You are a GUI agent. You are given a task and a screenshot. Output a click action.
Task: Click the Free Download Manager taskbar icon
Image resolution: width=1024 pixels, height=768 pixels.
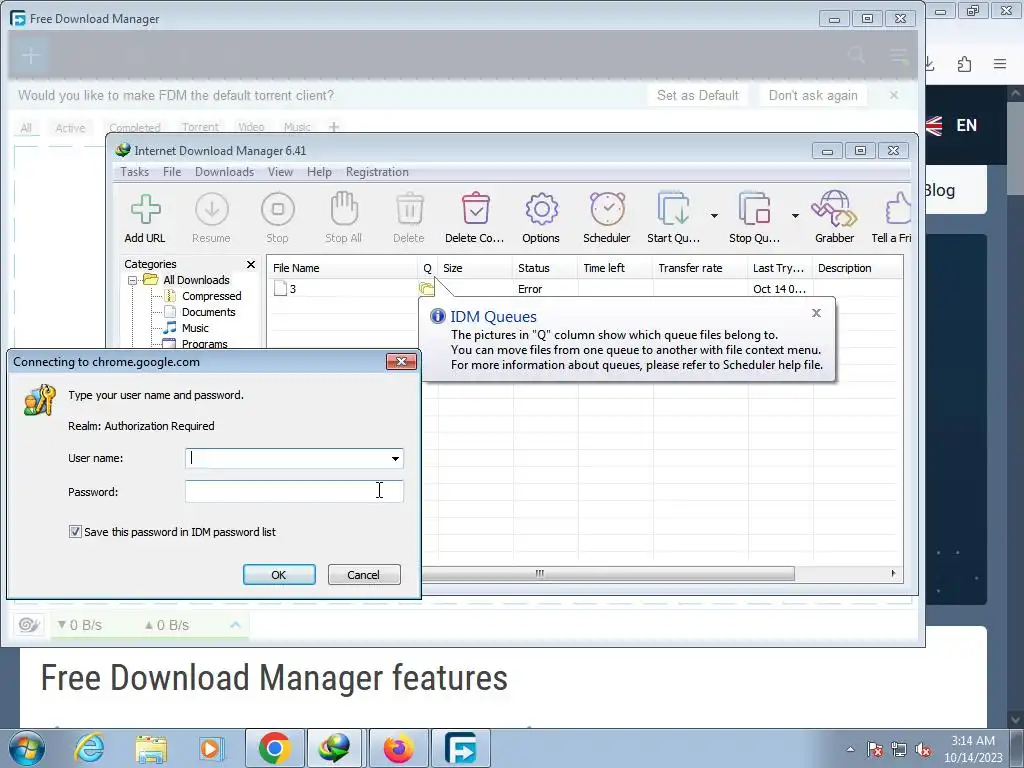(460, 748)
